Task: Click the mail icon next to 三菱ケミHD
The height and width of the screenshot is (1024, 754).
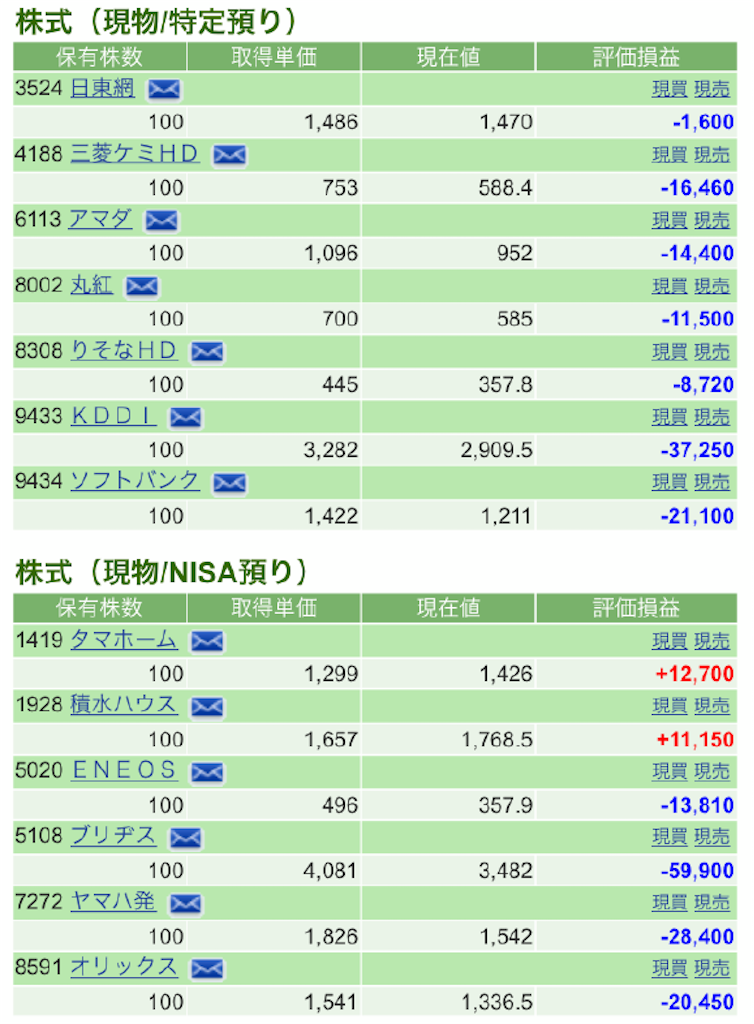Action: point(229,155)
